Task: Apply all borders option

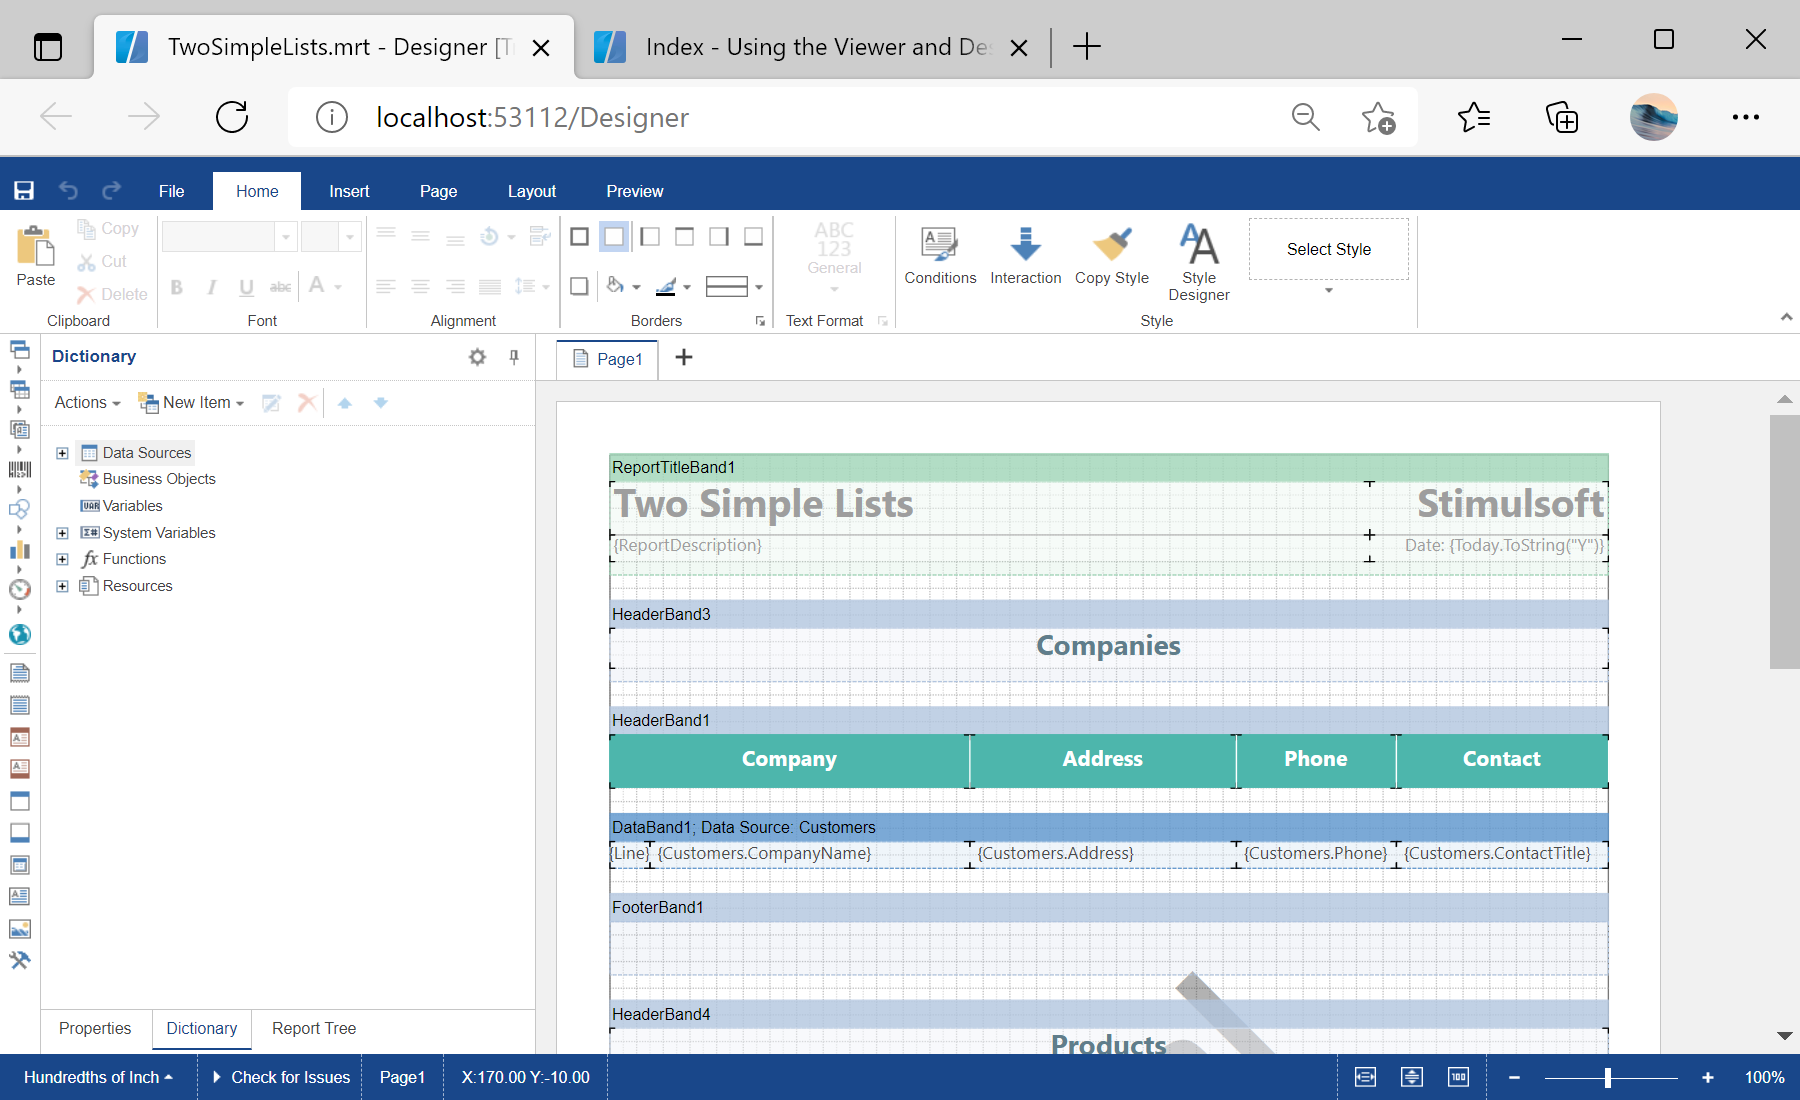Action: (579, 237)
